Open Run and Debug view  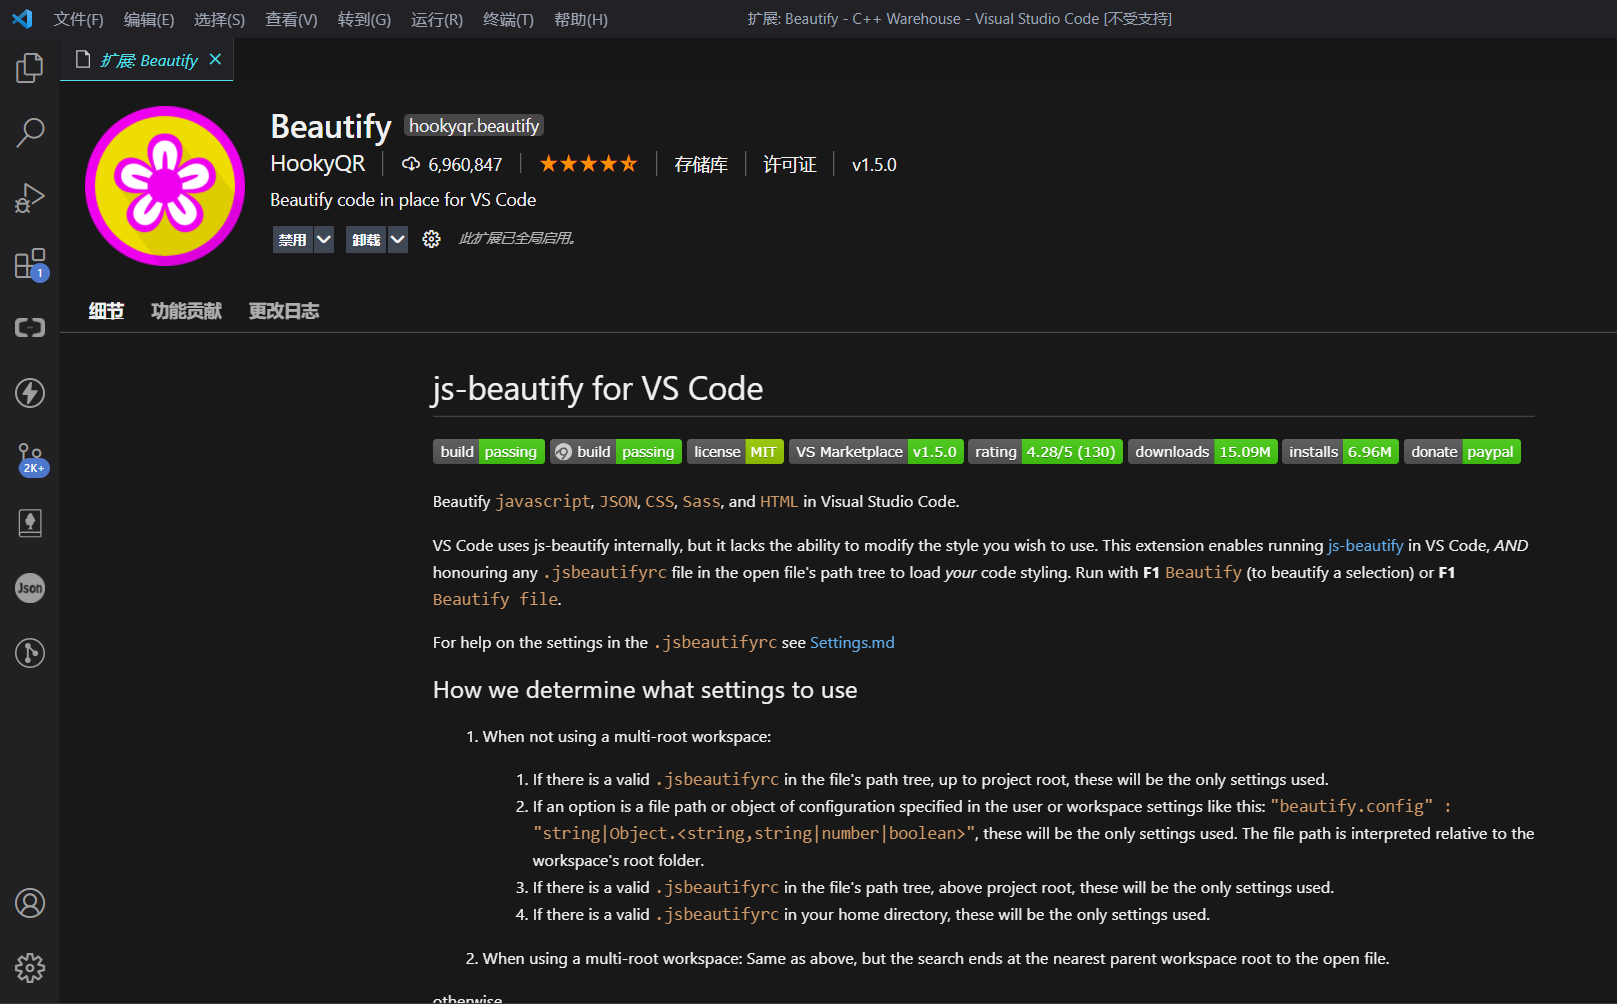tap(30, 198)
